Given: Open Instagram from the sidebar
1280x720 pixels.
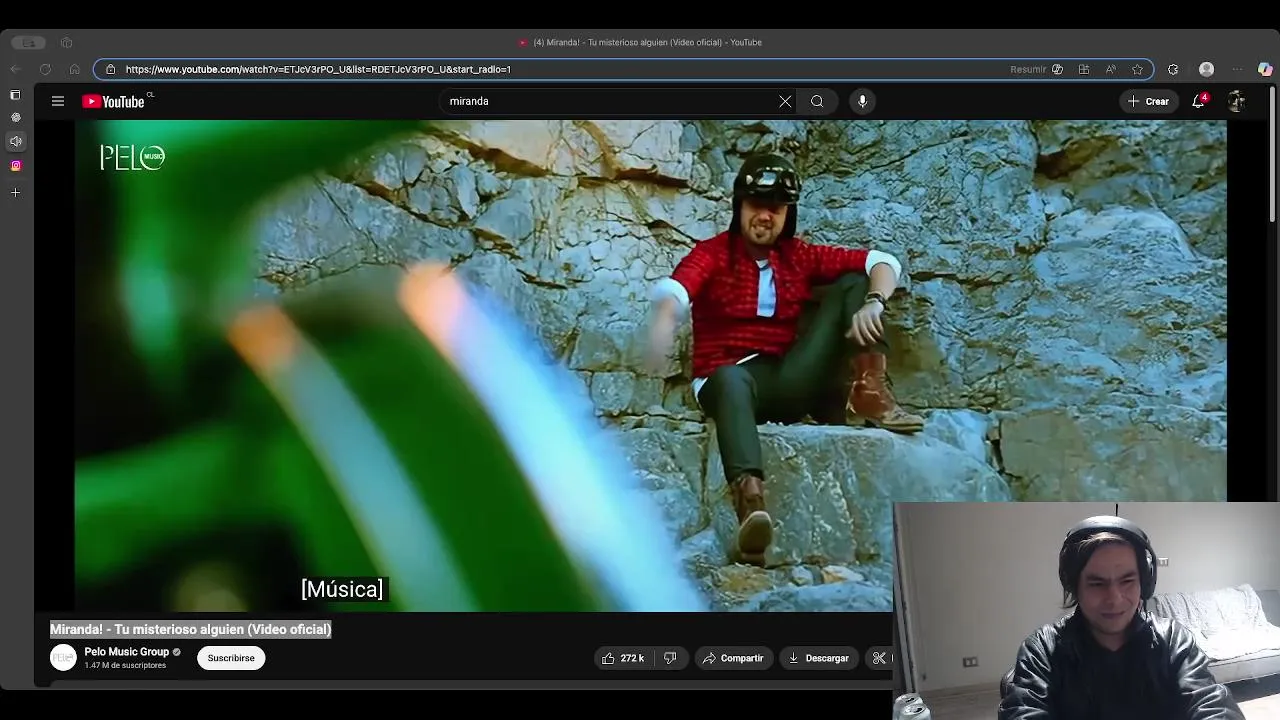Looking at the screenshot, I should pos(15,165).
